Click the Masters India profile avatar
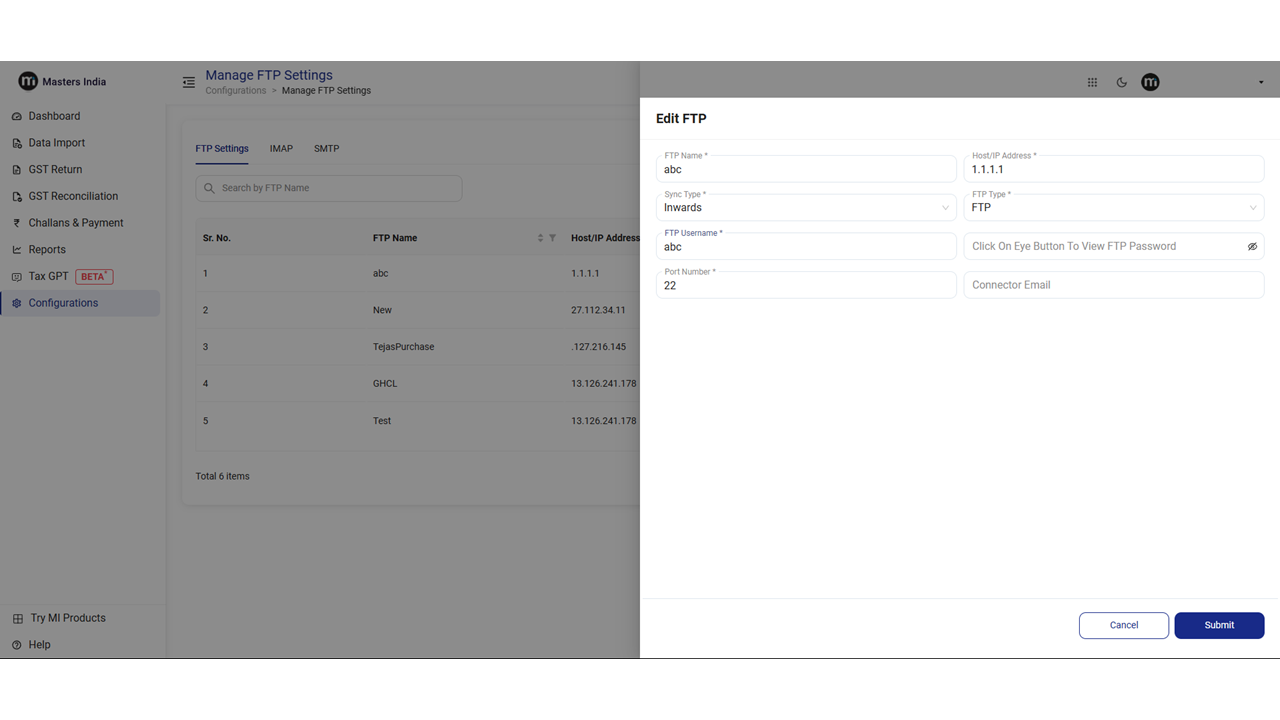 coord(1150,82)
